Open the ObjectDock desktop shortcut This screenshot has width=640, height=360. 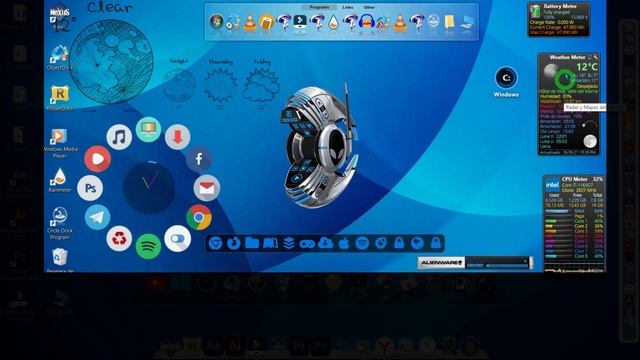coord(60,58)
